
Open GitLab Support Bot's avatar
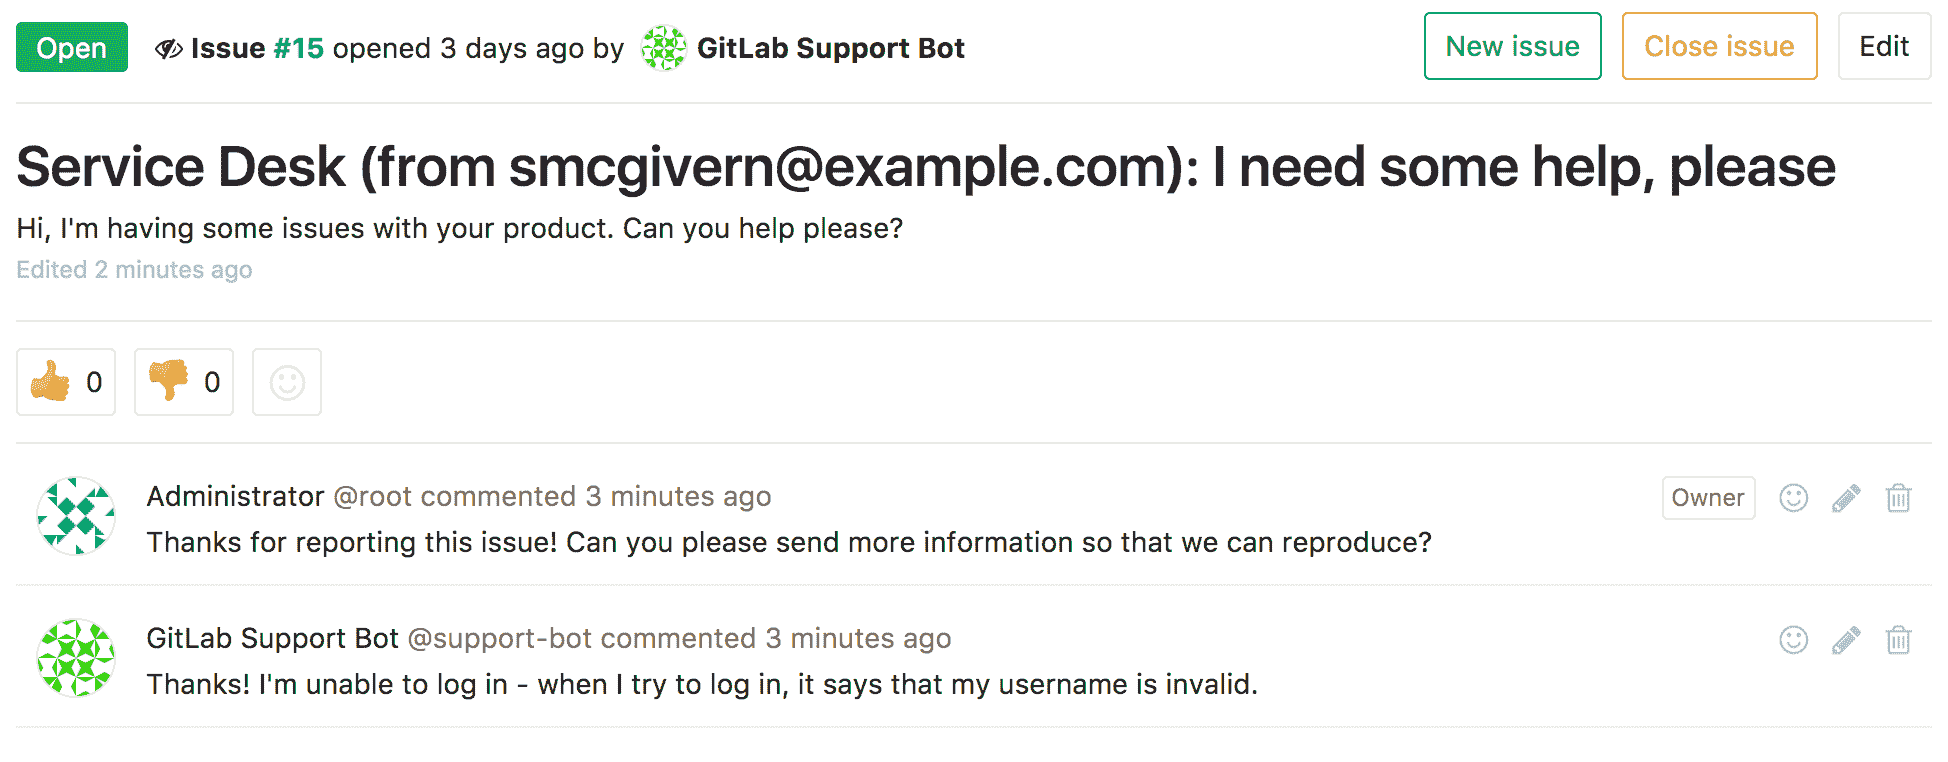(x=75, y=658)
